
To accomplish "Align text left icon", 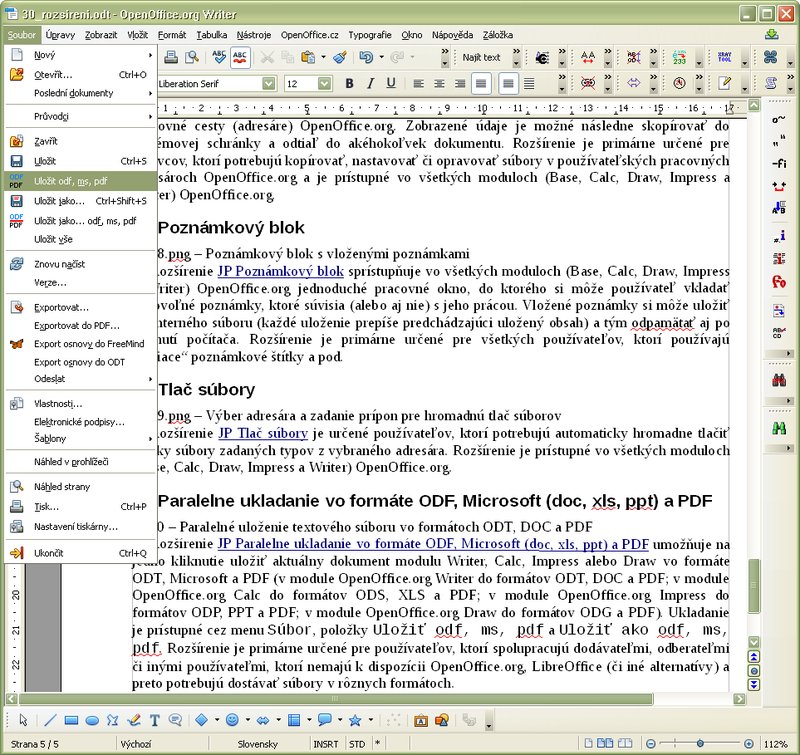I will tap(418, 83).
